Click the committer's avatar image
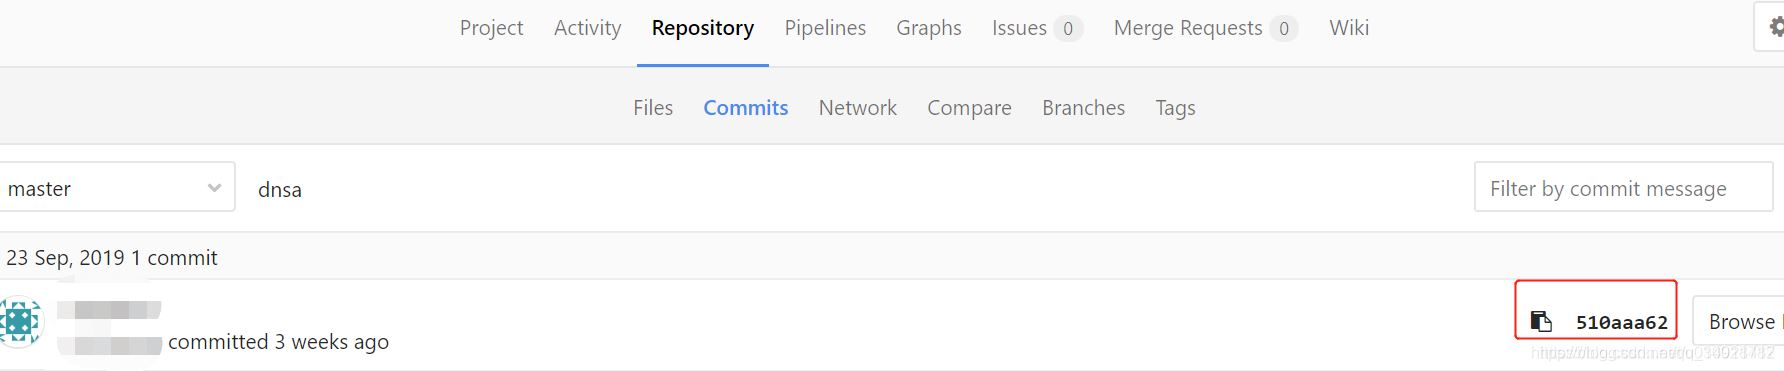Viewport: 1784px width, 371px height. (20, 322)
